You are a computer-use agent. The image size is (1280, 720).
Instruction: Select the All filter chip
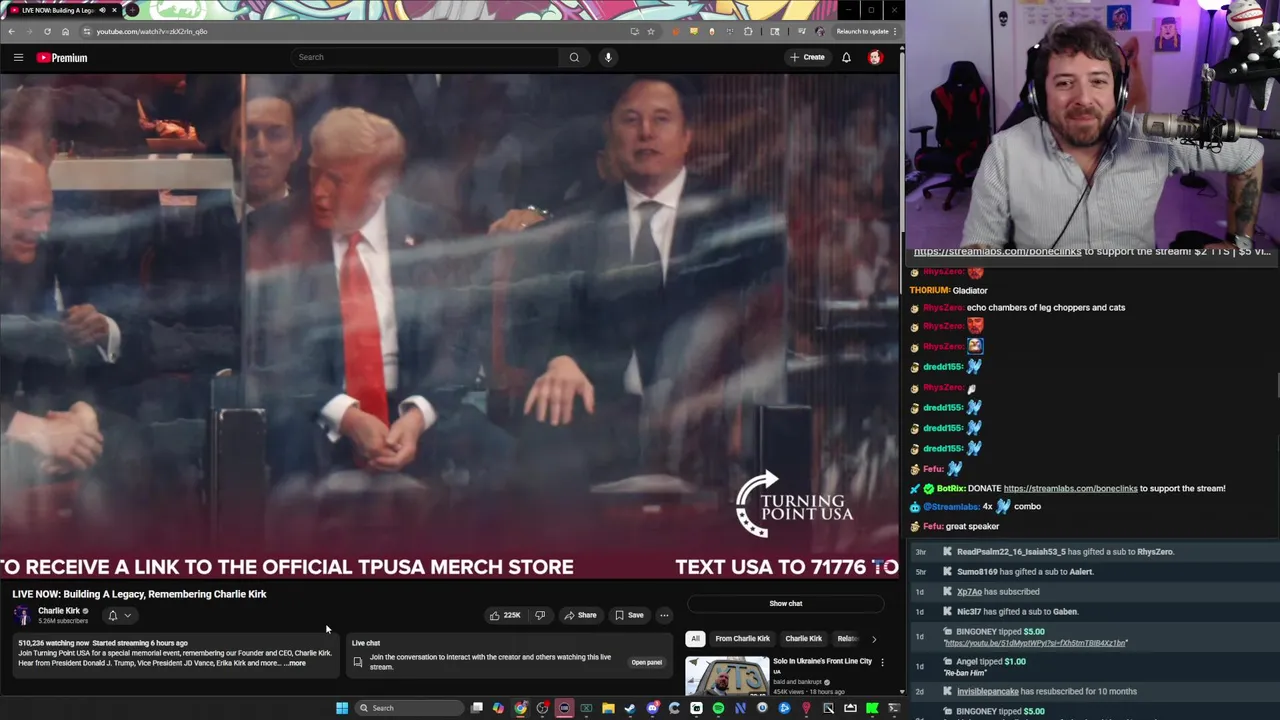point(695,638)
